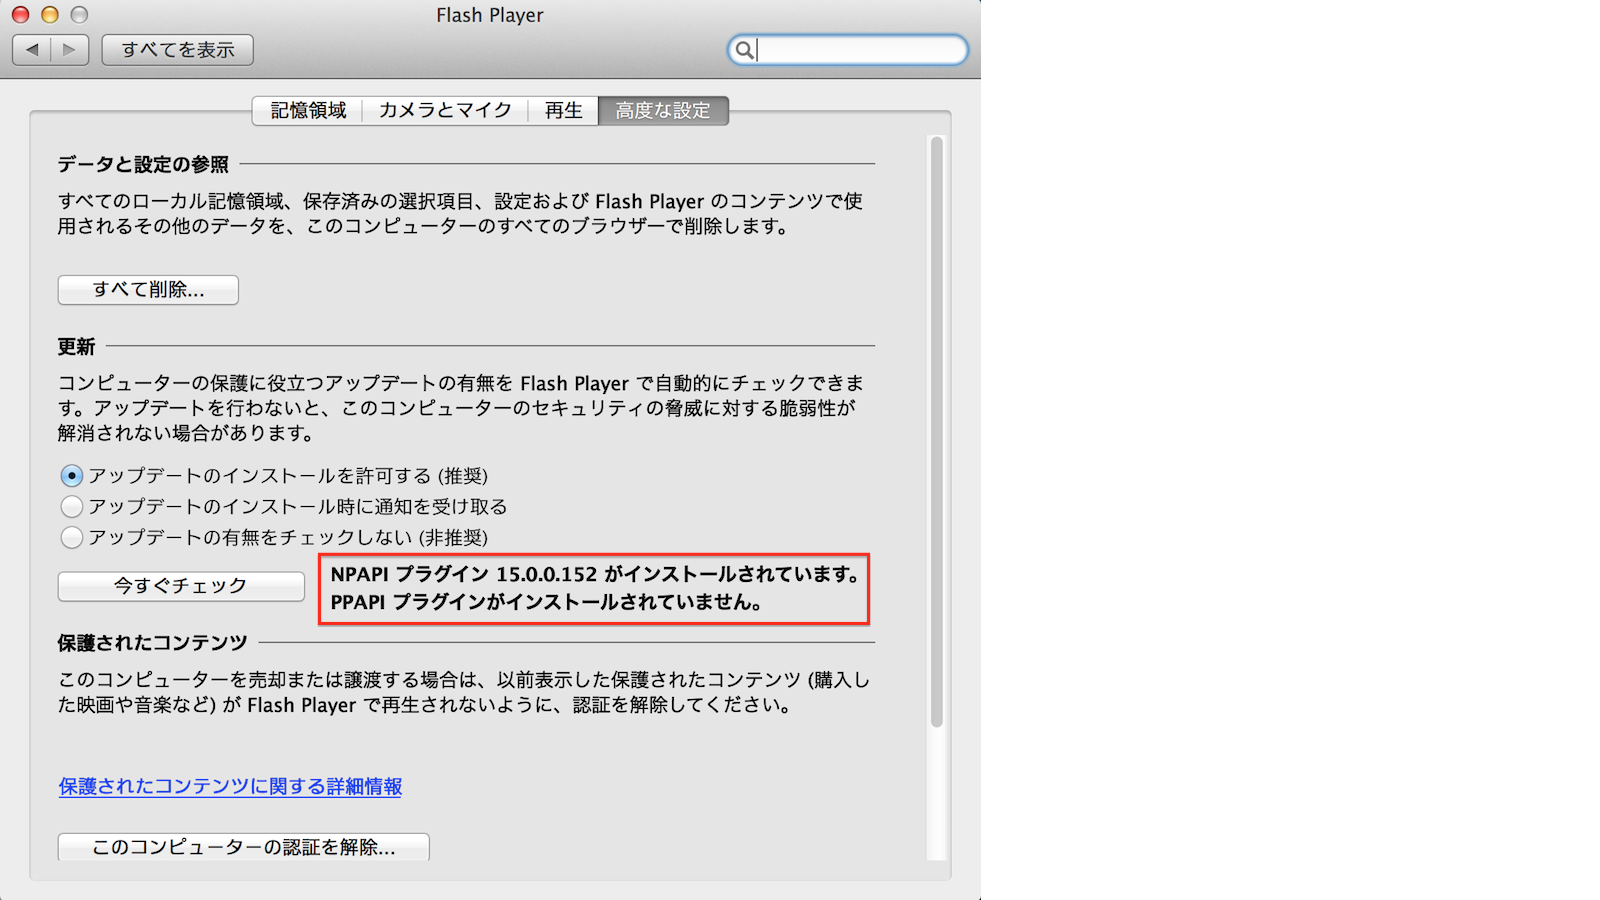Click the データと設定の参照 heading

[143, 164]
